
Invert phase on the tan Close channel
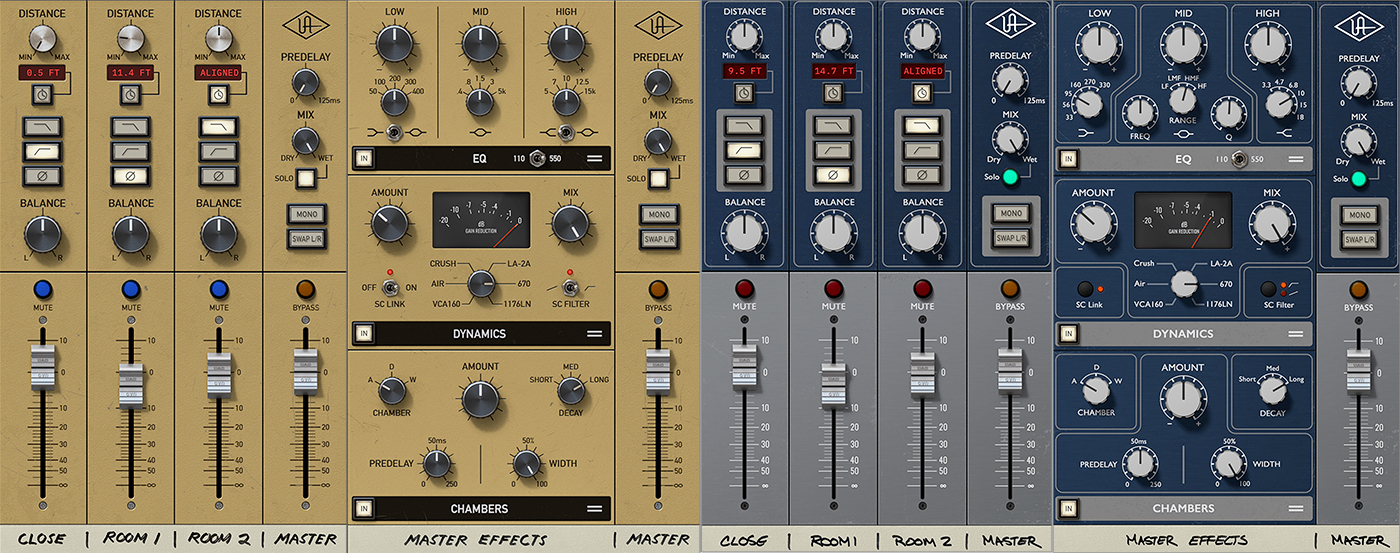pos(44,177)
